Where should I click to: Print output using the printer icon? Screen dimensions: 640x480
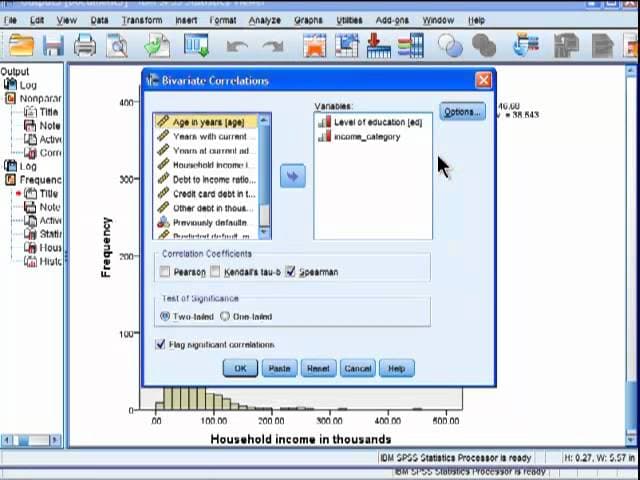pos(85,45)
